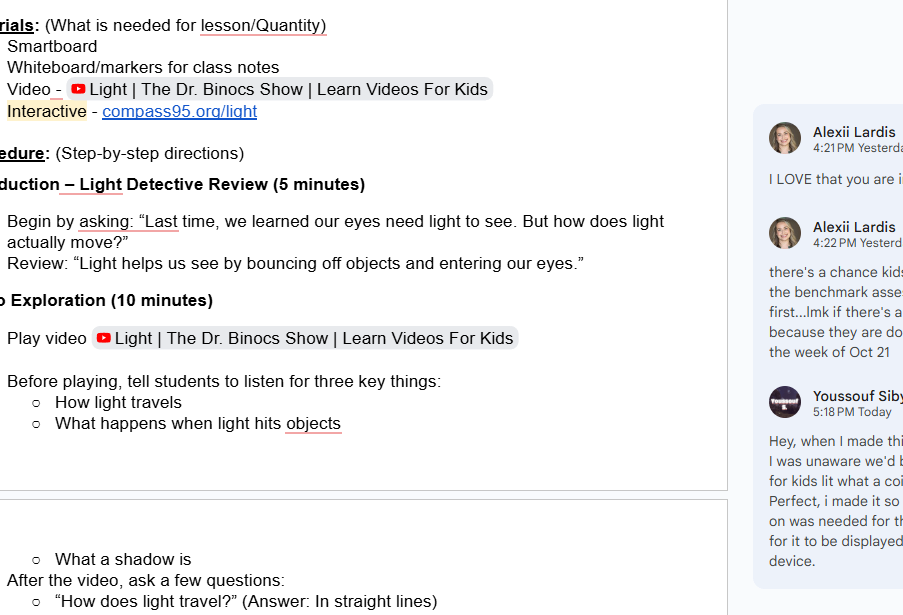Click Alexii Lardis's avatar on the 4:22 PM comment
Image resolution: width=903 pixels, height=615 pixels.
click(x=785, y=233)
